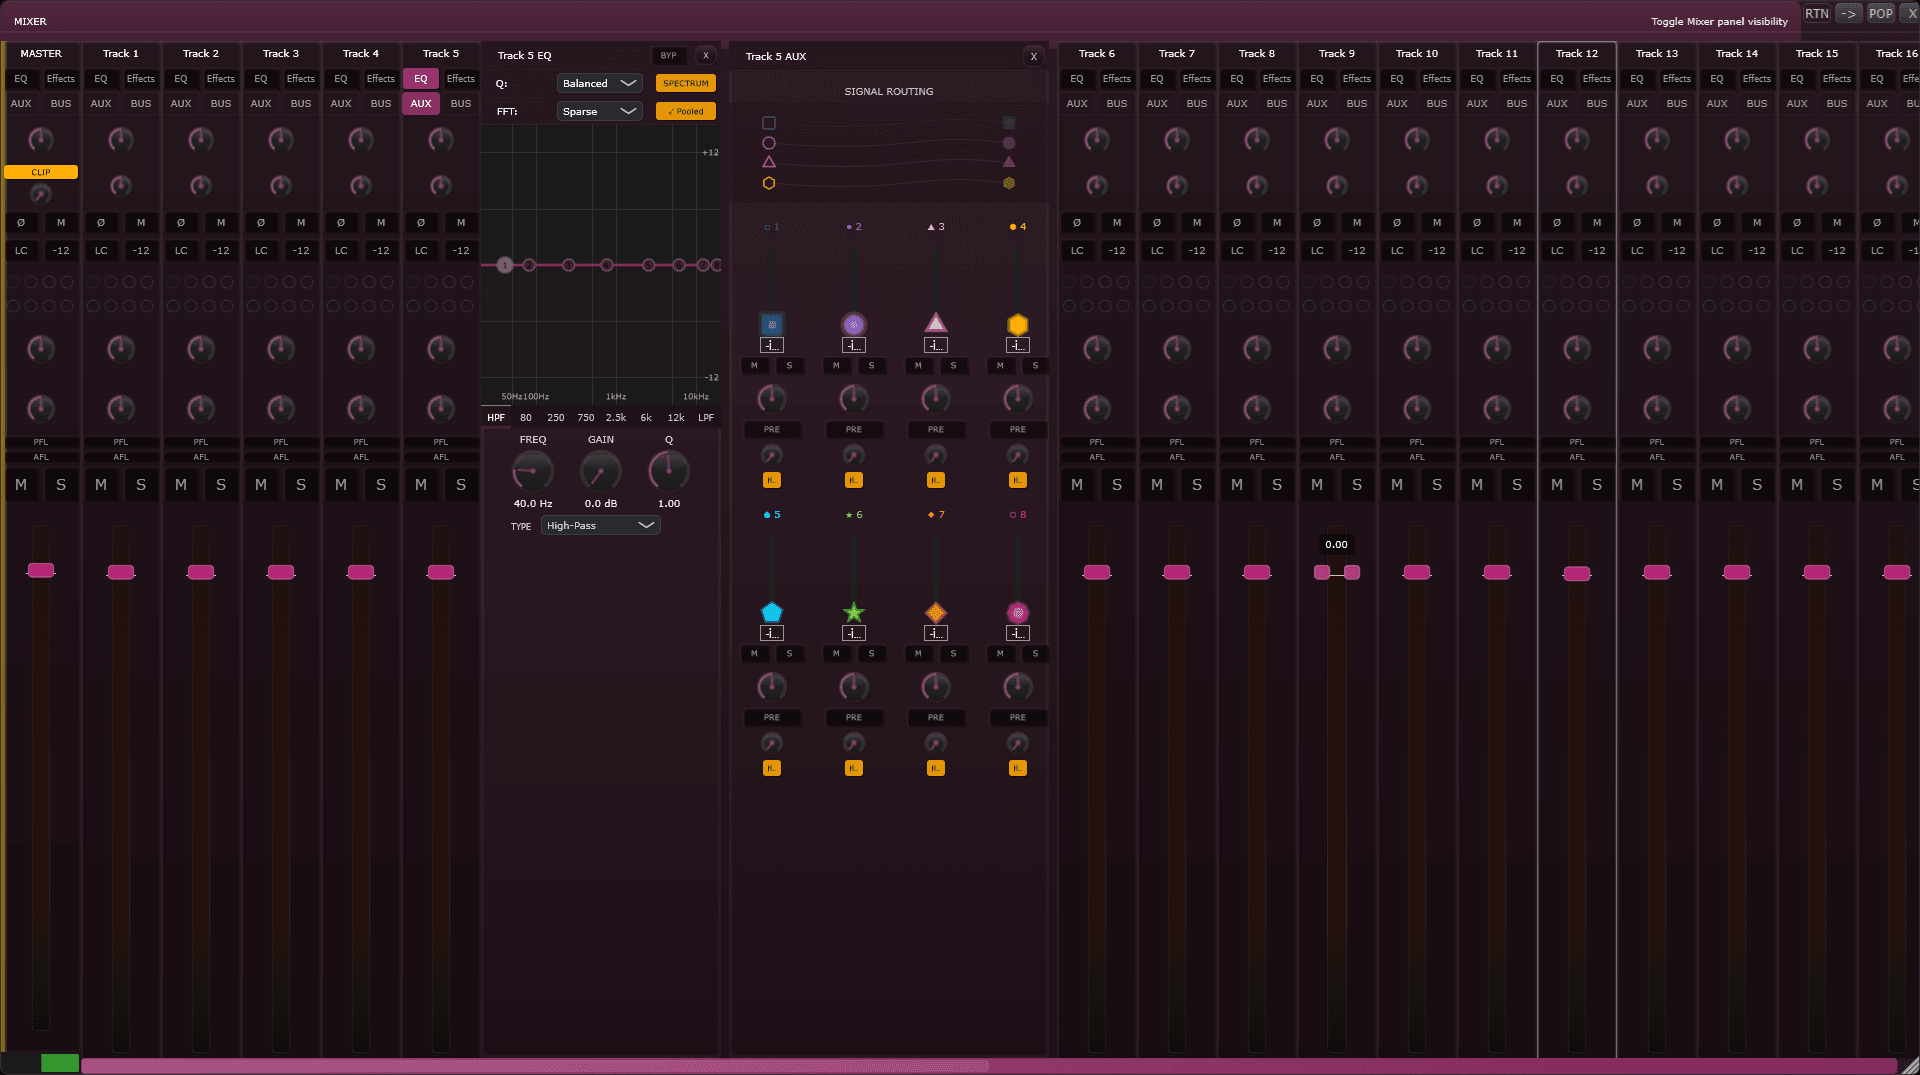Click the orange diamond handle of aux send 7
The width and height of the screenshot is (1920, 1075).
(935, 612)
